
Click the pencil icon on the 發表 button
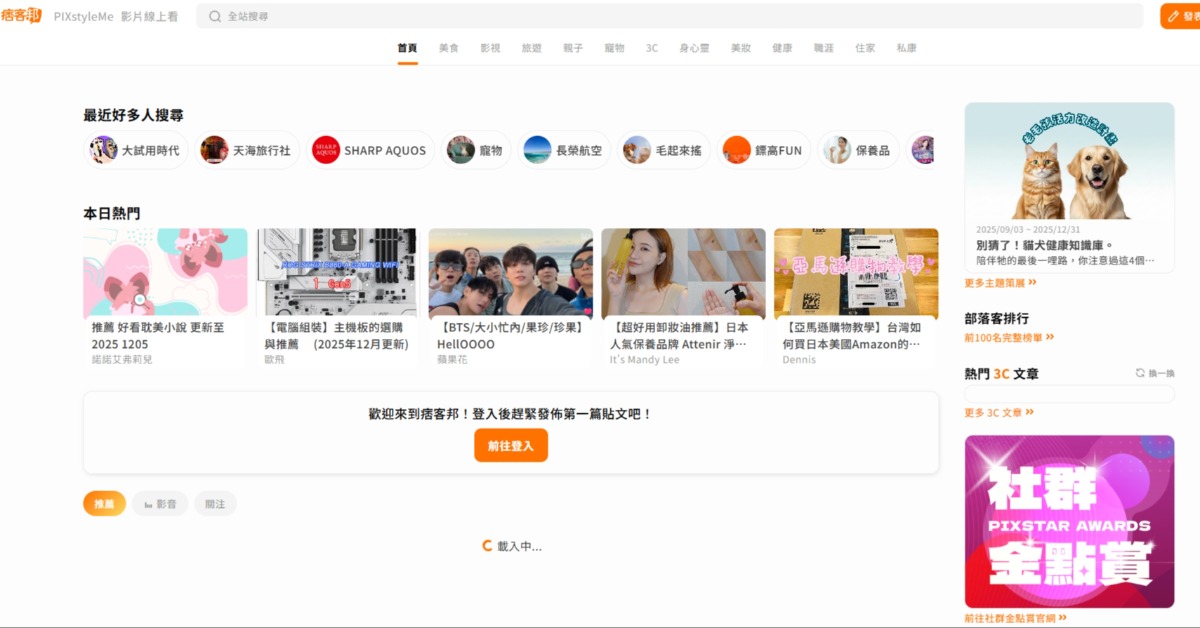1174,17
